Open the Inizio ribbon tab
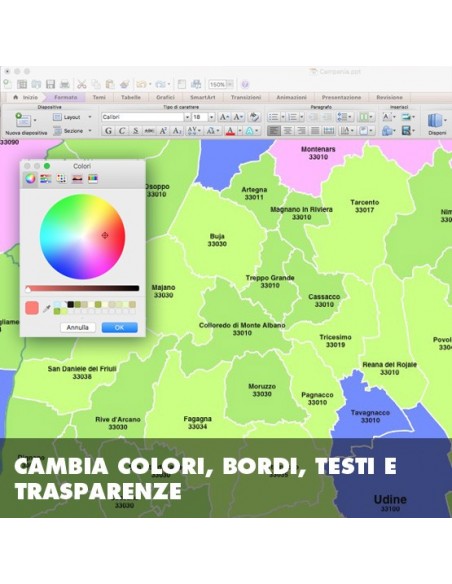Image resolution: width=452 pixels, height=584 pixels. pos(26,97)
